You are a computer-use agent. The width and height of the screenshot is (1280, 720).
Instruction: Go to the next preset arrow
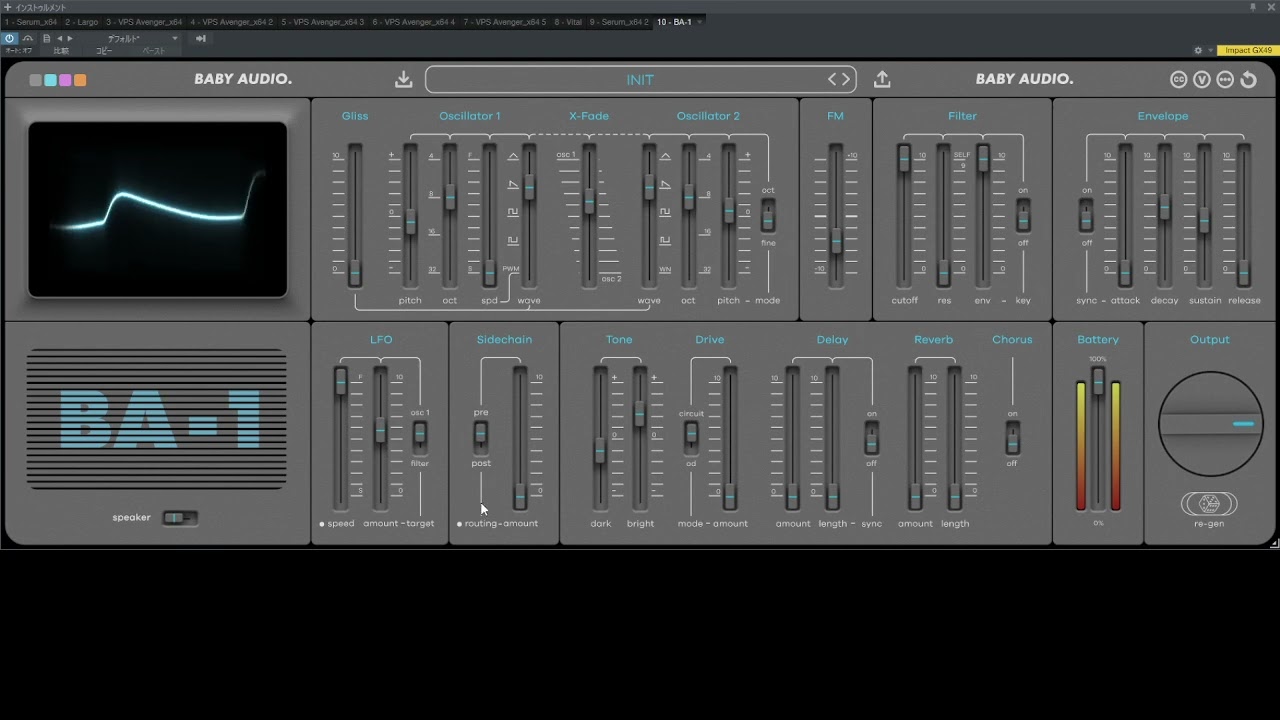point(846,79)
